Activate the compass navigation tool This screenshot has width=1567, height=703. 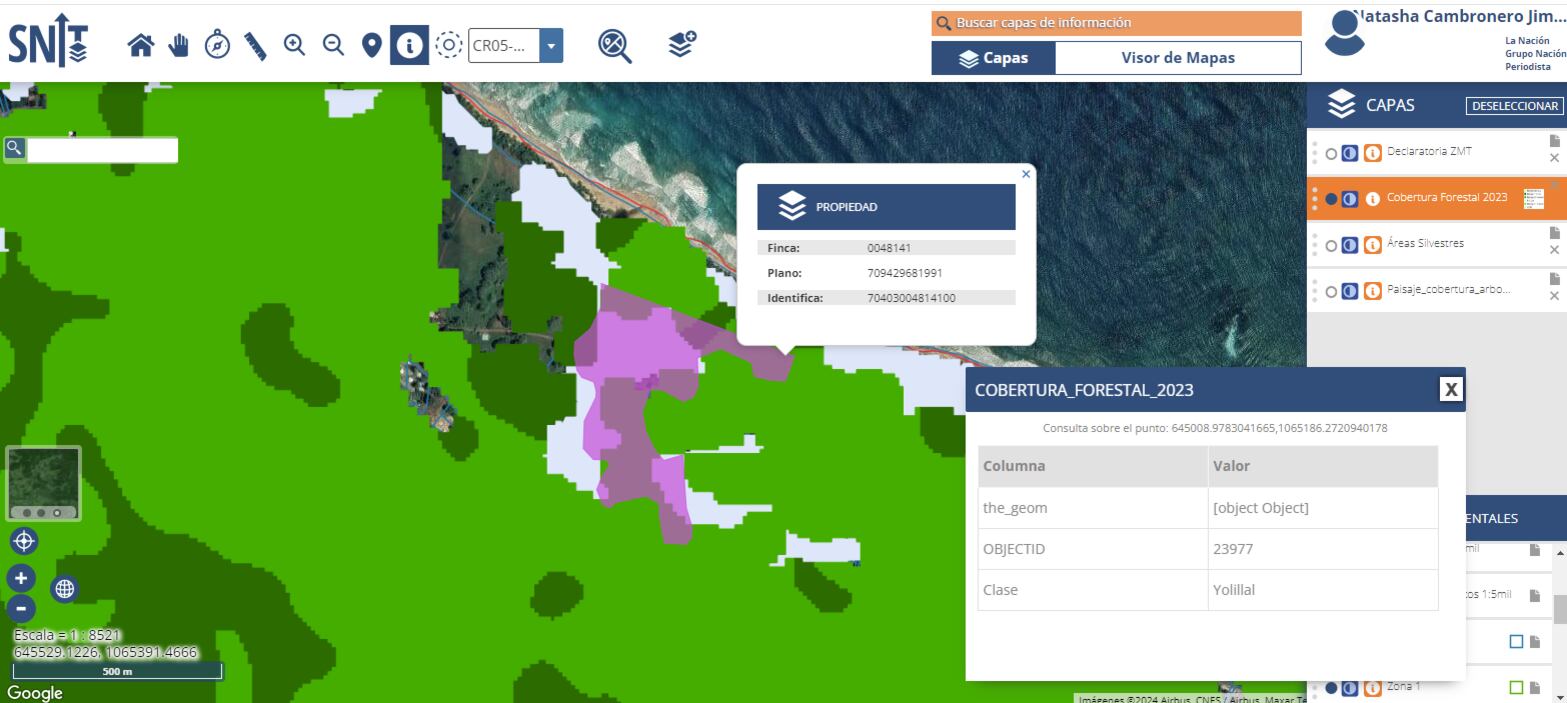tap(217, 45)
